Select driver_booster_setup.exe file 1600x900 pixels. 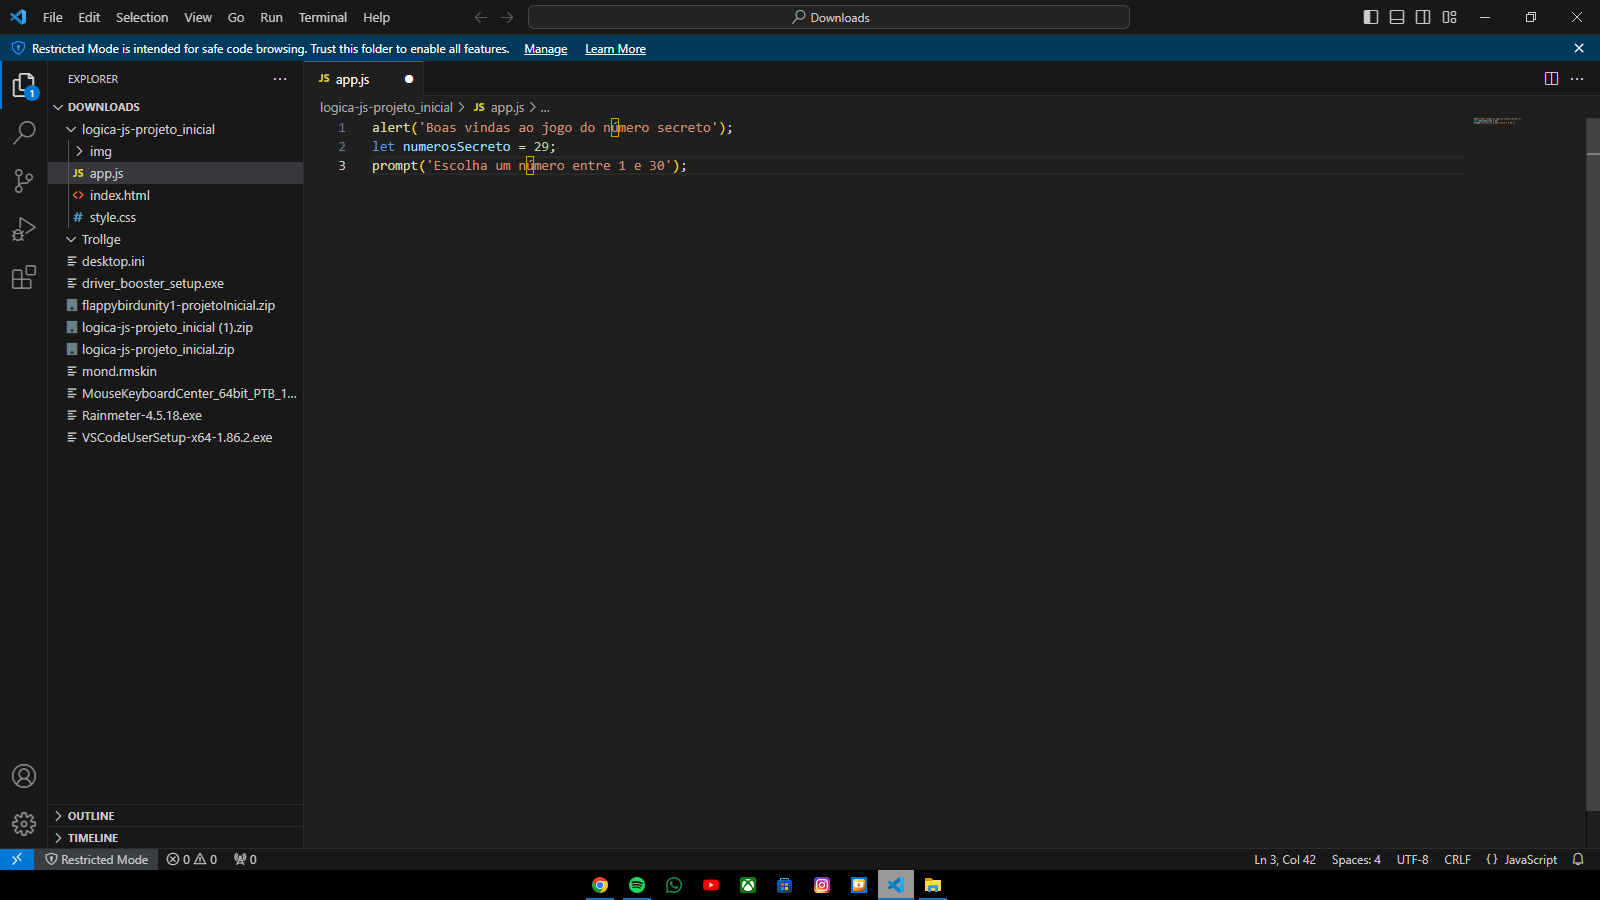tap(176, 283)
